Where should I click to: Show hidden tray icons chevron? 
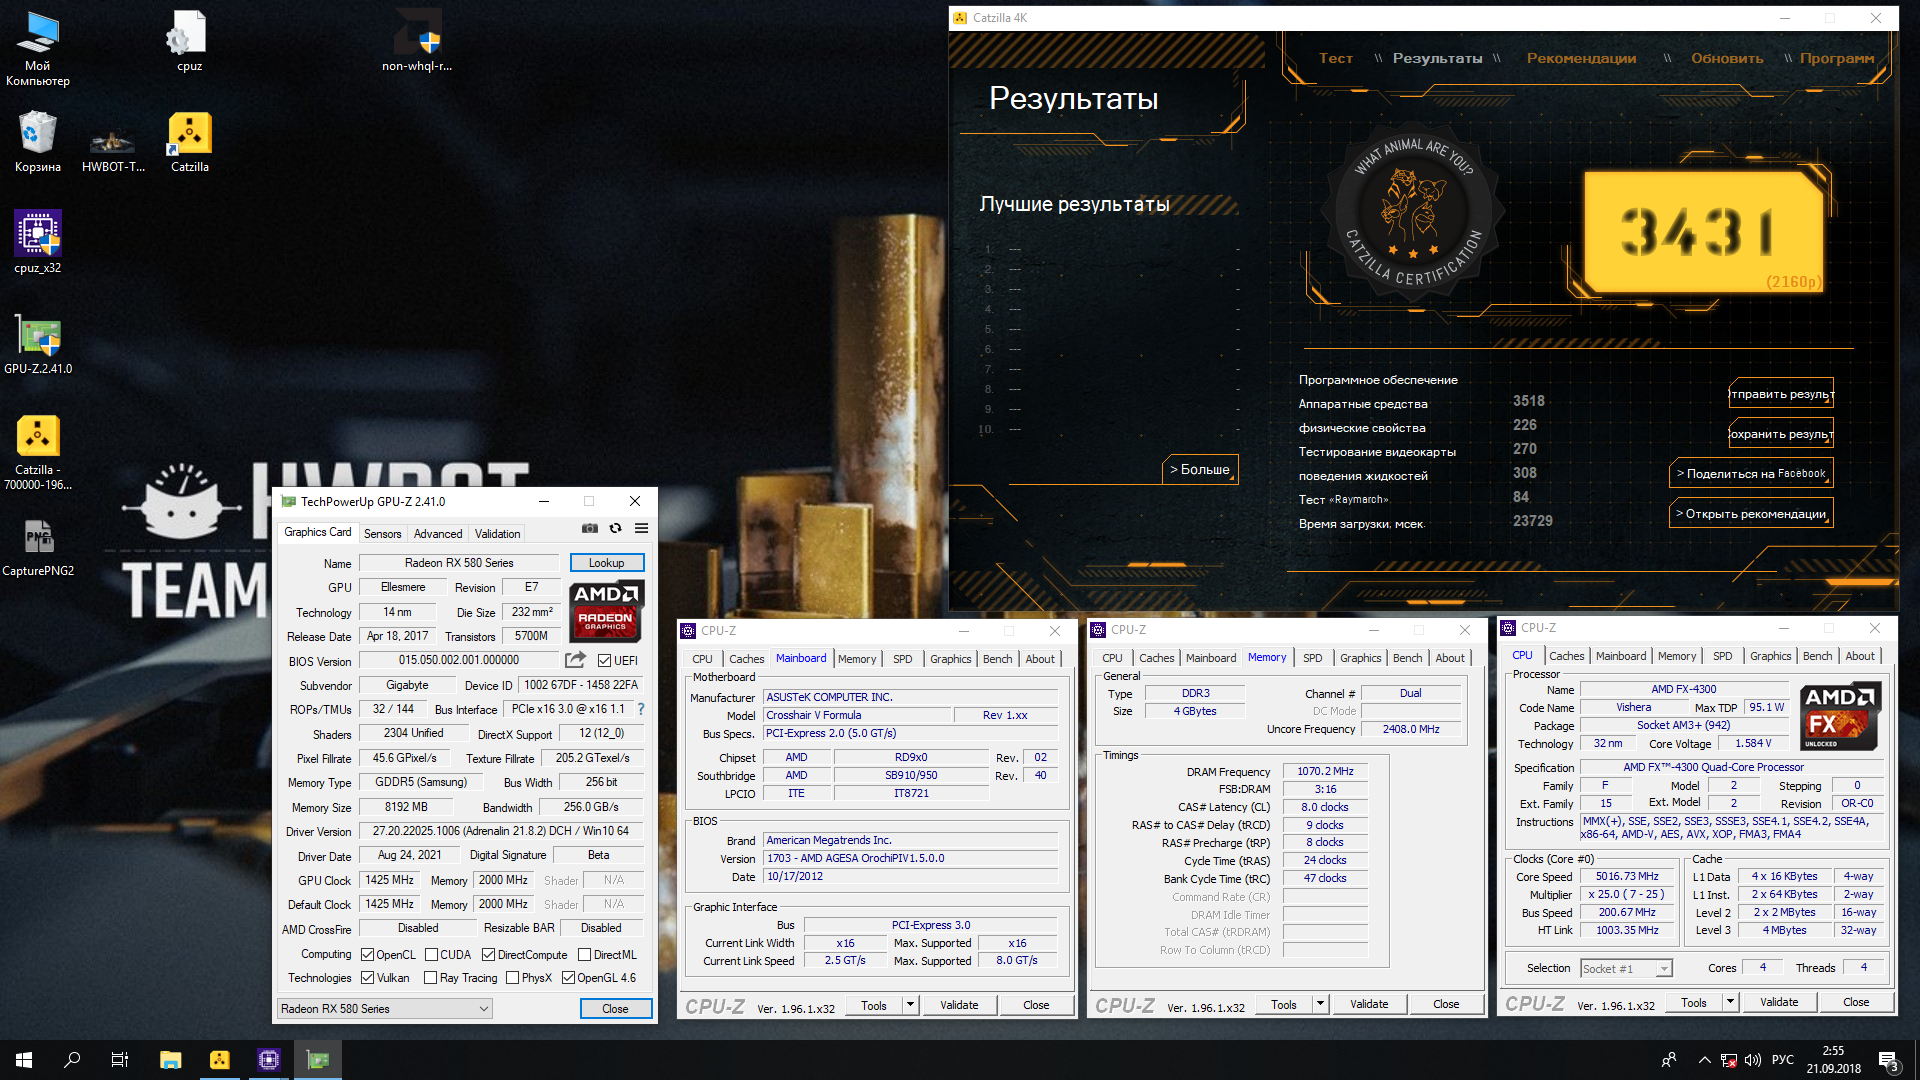pyautogui.click(x=1704, y=1060)
